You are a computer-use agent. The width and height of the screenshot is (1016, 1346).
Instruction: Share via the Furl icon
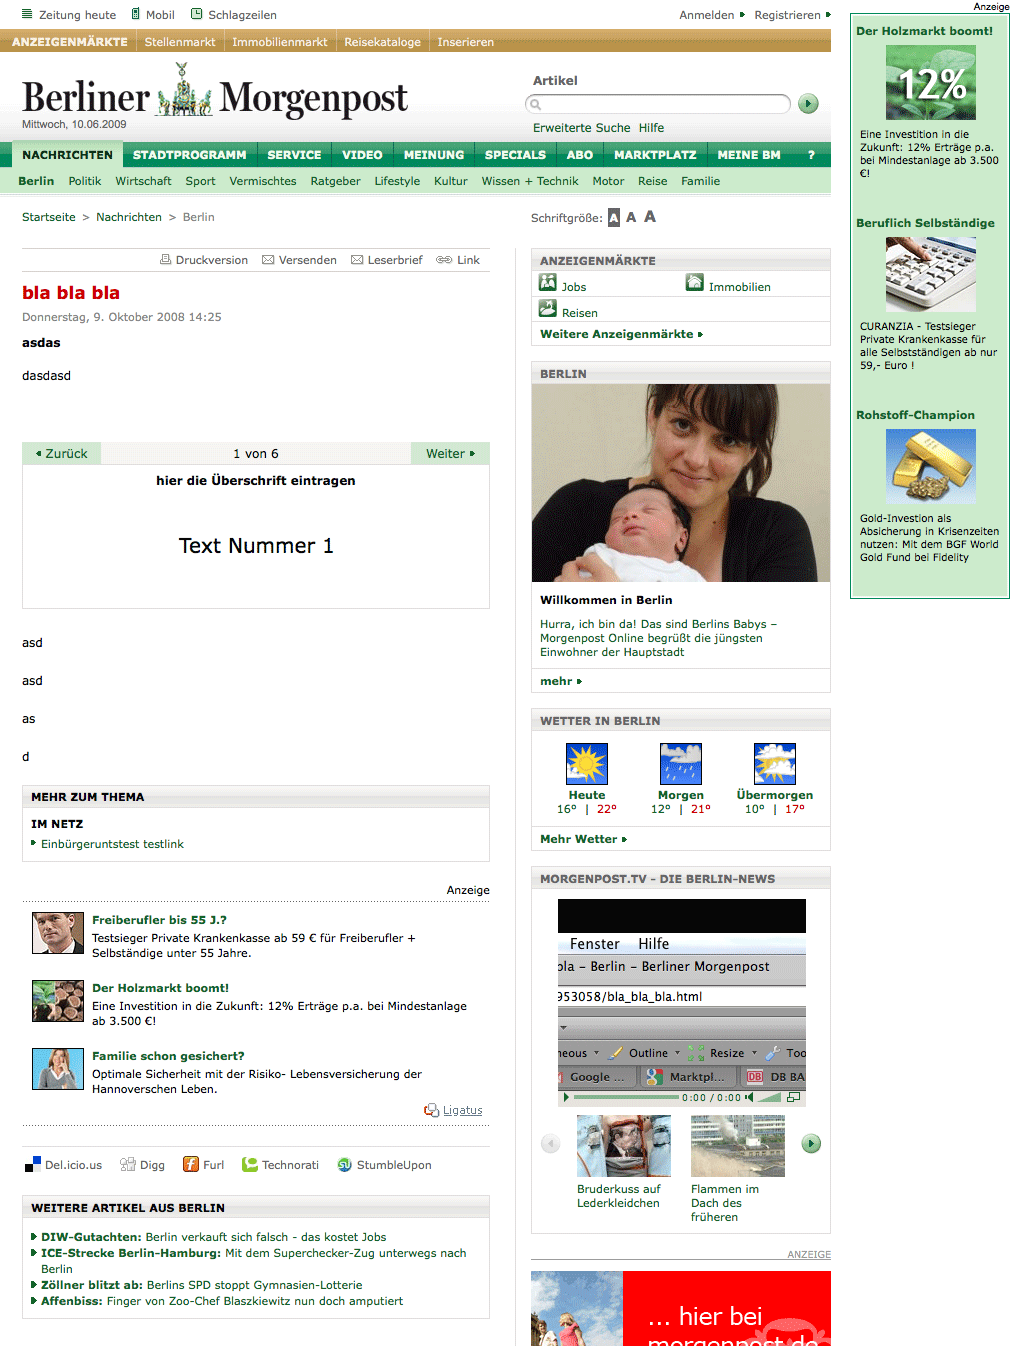pos(191,1164)
